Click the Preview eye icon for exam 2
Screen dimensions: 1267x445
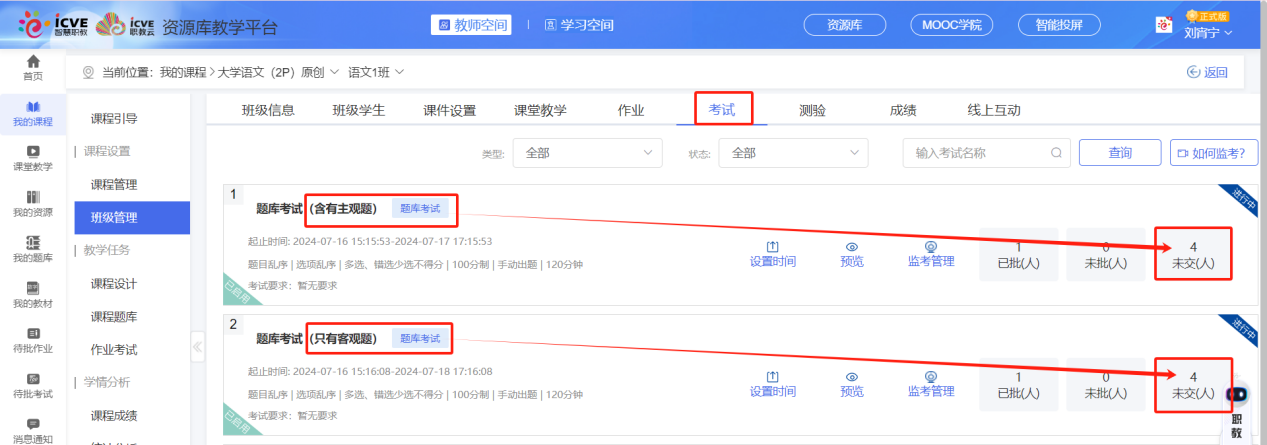[x=852, y=377]
